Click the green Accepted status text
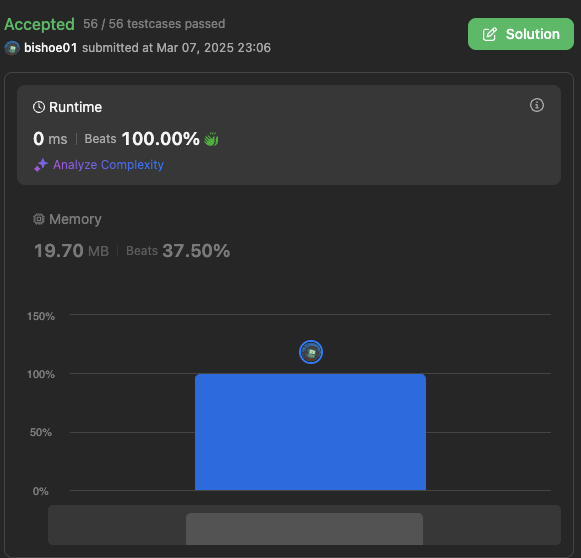The image size is (581, 558). click(40, 24)
